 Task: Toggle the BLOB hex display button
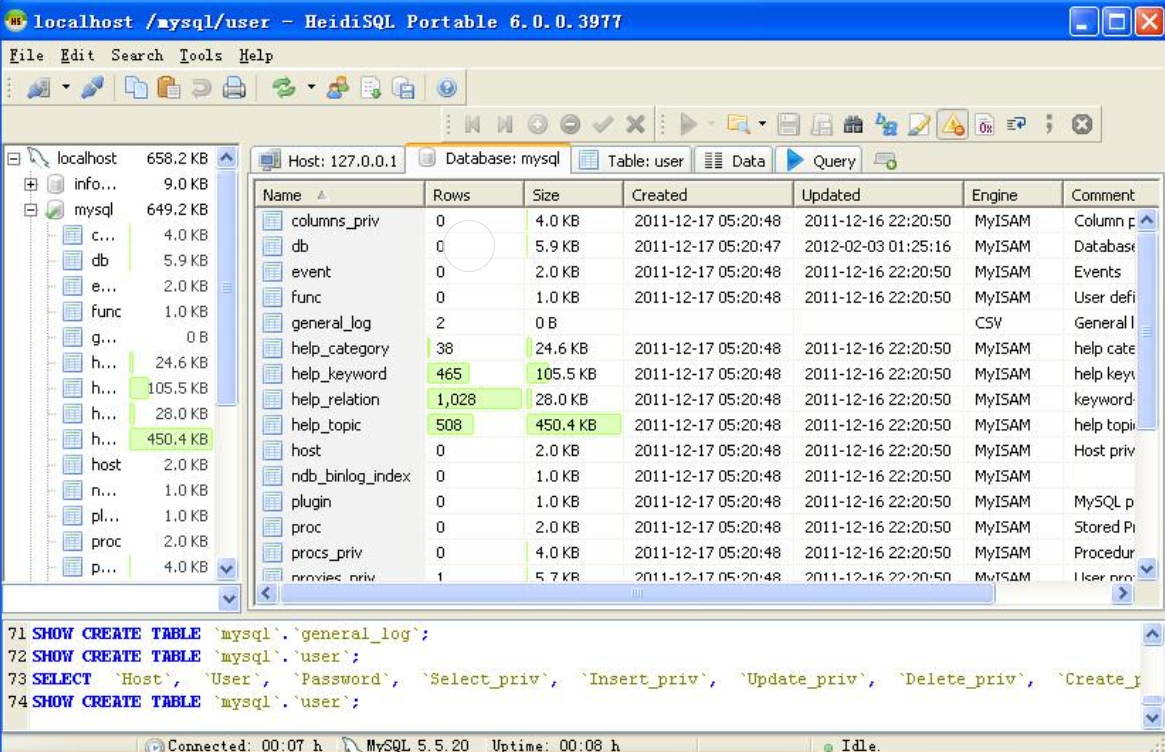coord(985,125)
